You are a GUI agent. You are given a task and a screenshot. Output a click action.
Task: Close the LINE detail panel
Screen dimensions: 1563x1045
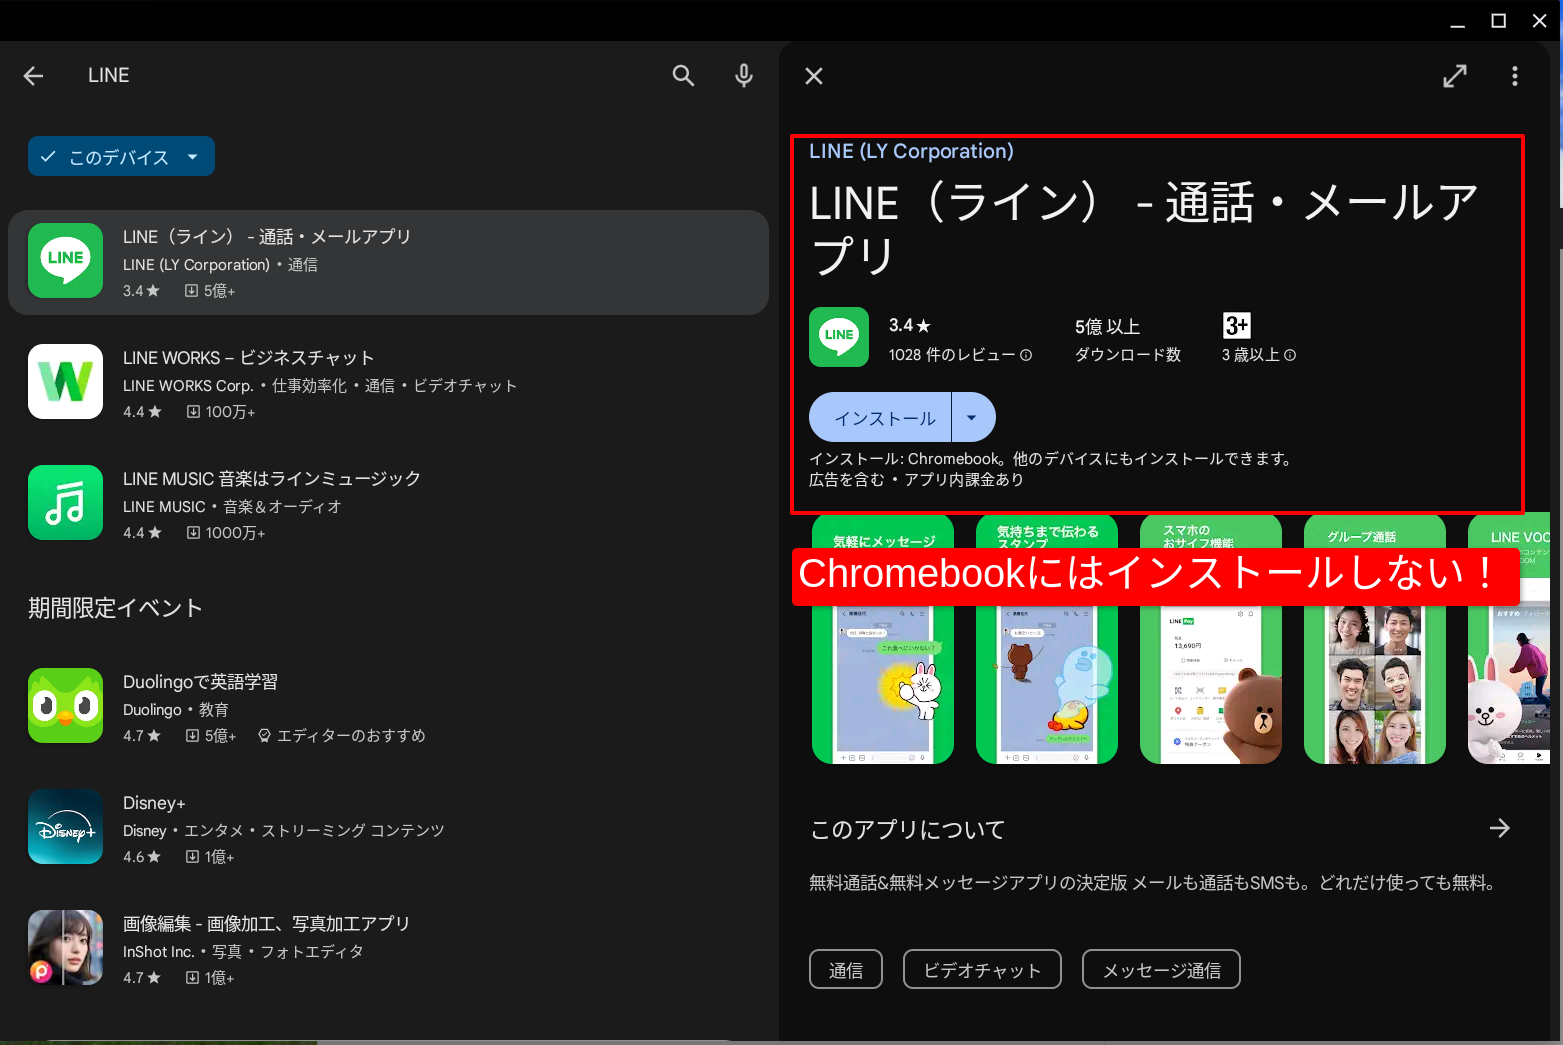pos(814,75)
